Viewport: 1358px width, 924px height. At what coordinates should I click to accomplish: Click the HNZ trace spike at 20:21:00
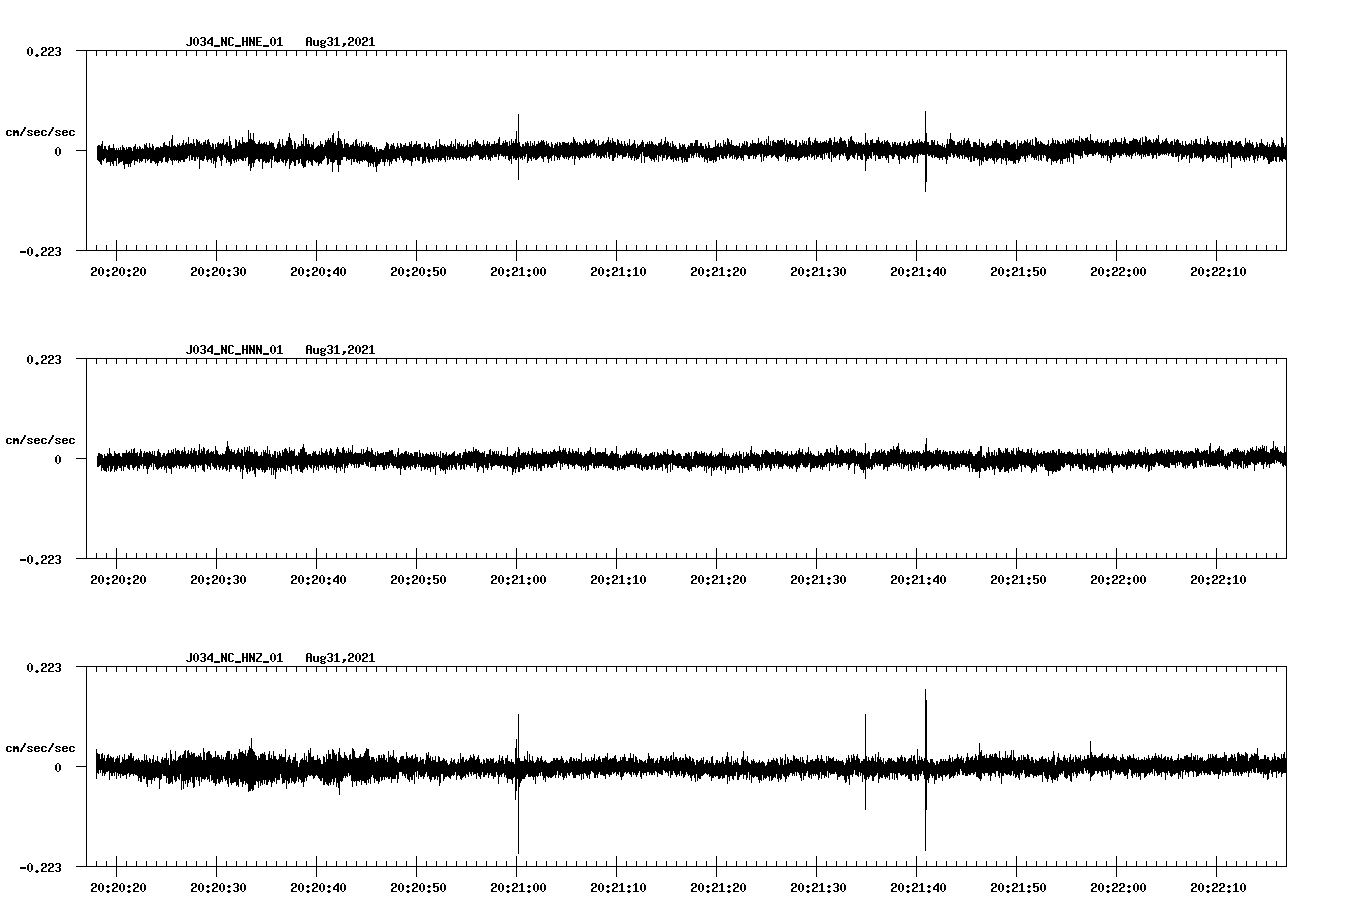coord(518,783)
